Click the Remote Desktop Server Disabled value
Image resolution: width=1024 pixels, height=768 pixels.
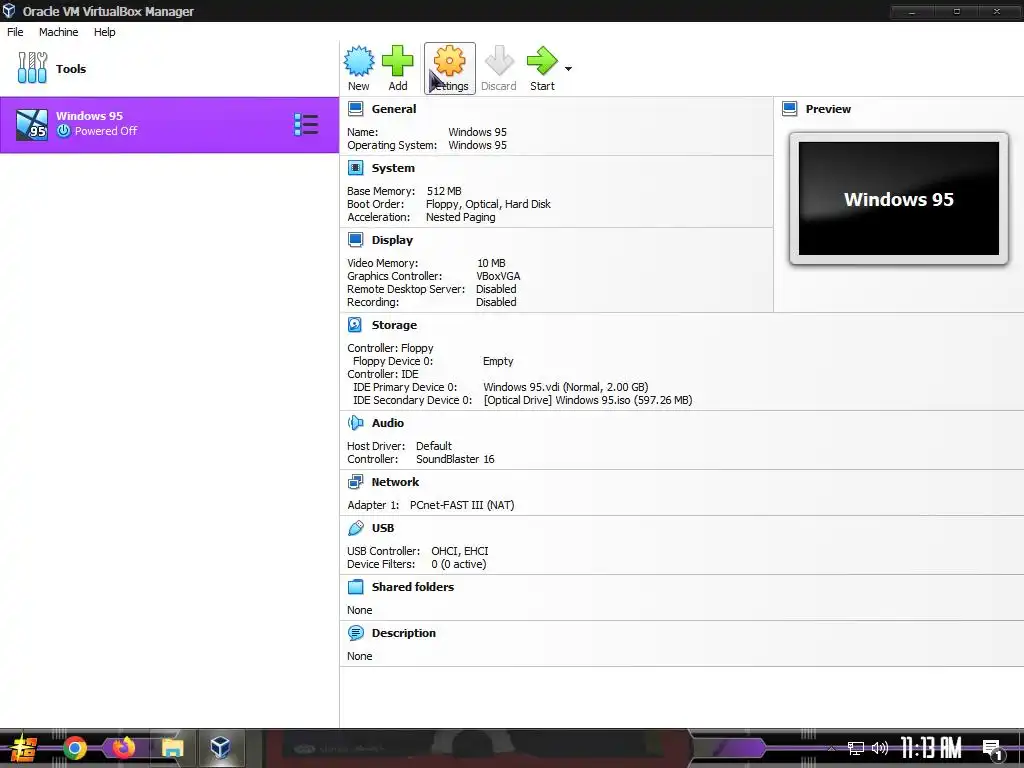point(496,289)
